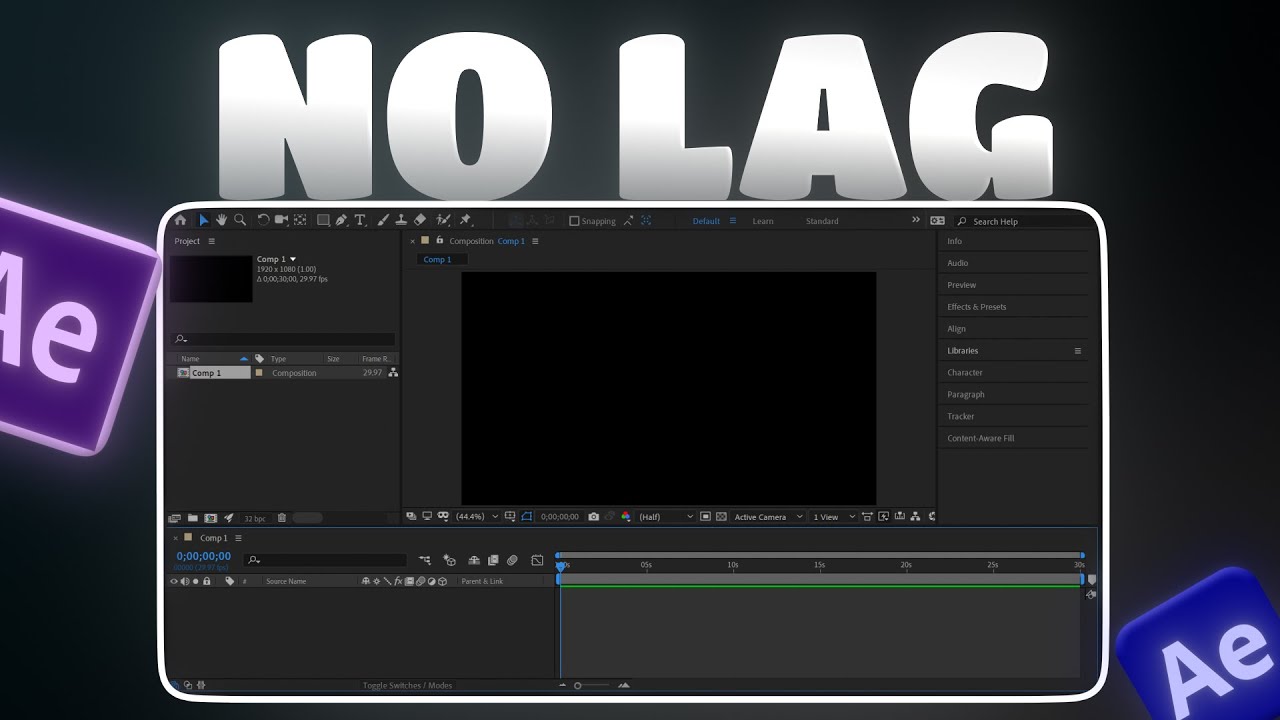Image resolution: width=1280 pixels, height=720 pixels.
Task: Open the Composition Mini-Flowchart icon in timeline
Action: [425, 561]
